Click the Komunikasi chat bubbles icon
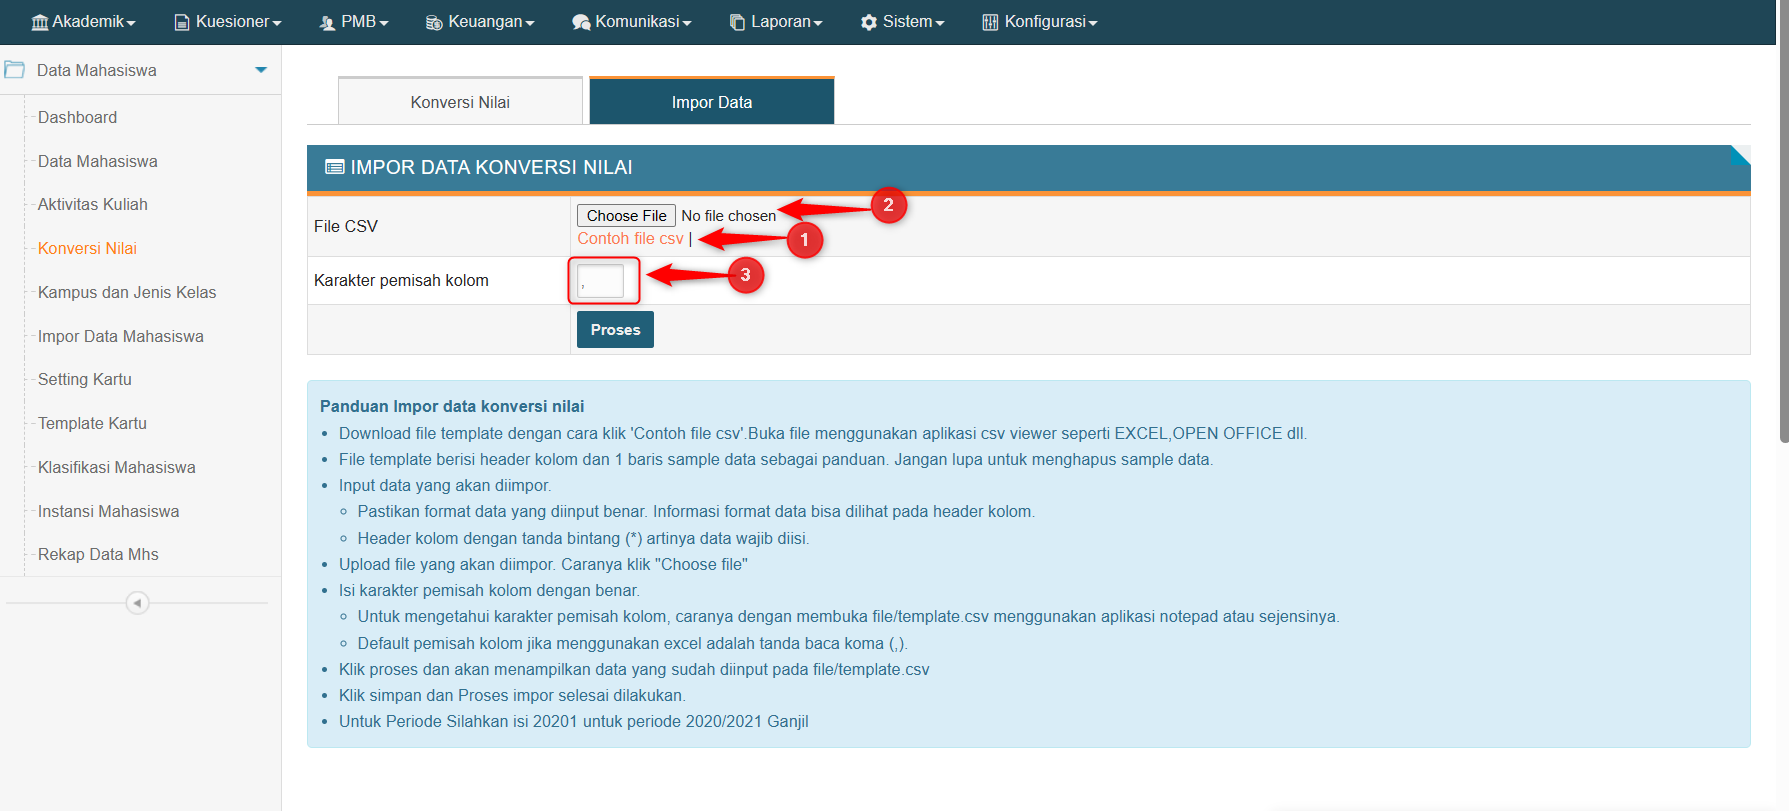This screenshot has height=811, width=1789. 581,22
